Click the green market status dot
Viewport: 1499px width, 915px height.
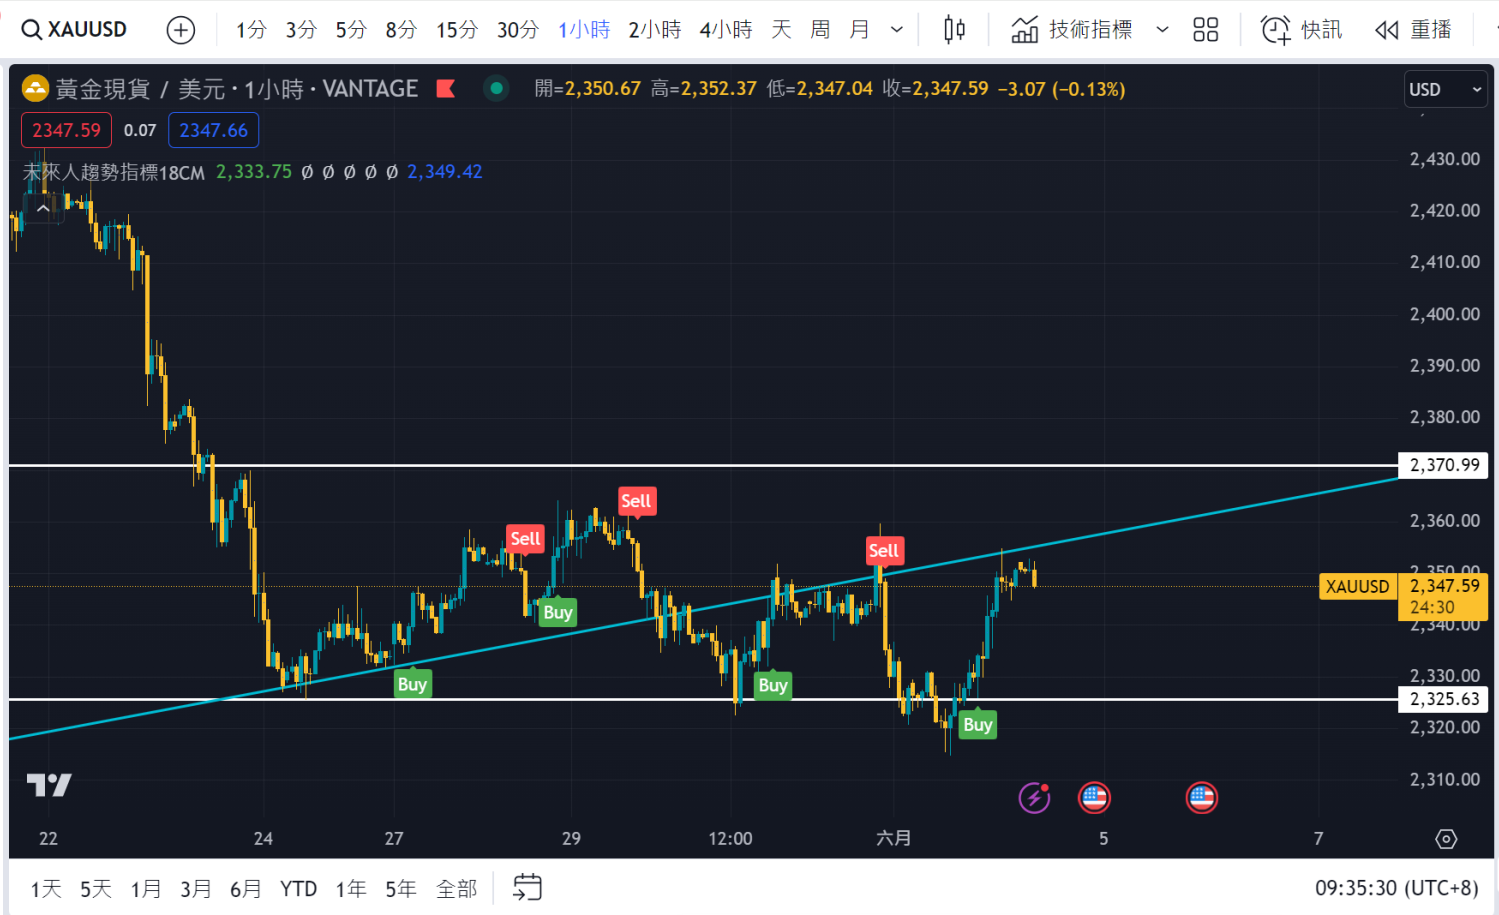pyautogui.click(x=495, y=89)
